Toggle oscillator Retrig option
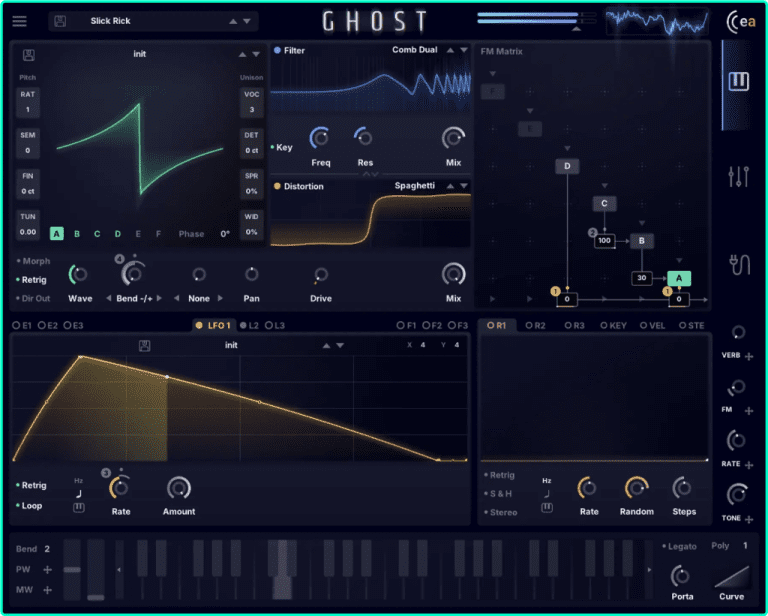This screenshot has height=616, width=768. [x=31, y=280]
